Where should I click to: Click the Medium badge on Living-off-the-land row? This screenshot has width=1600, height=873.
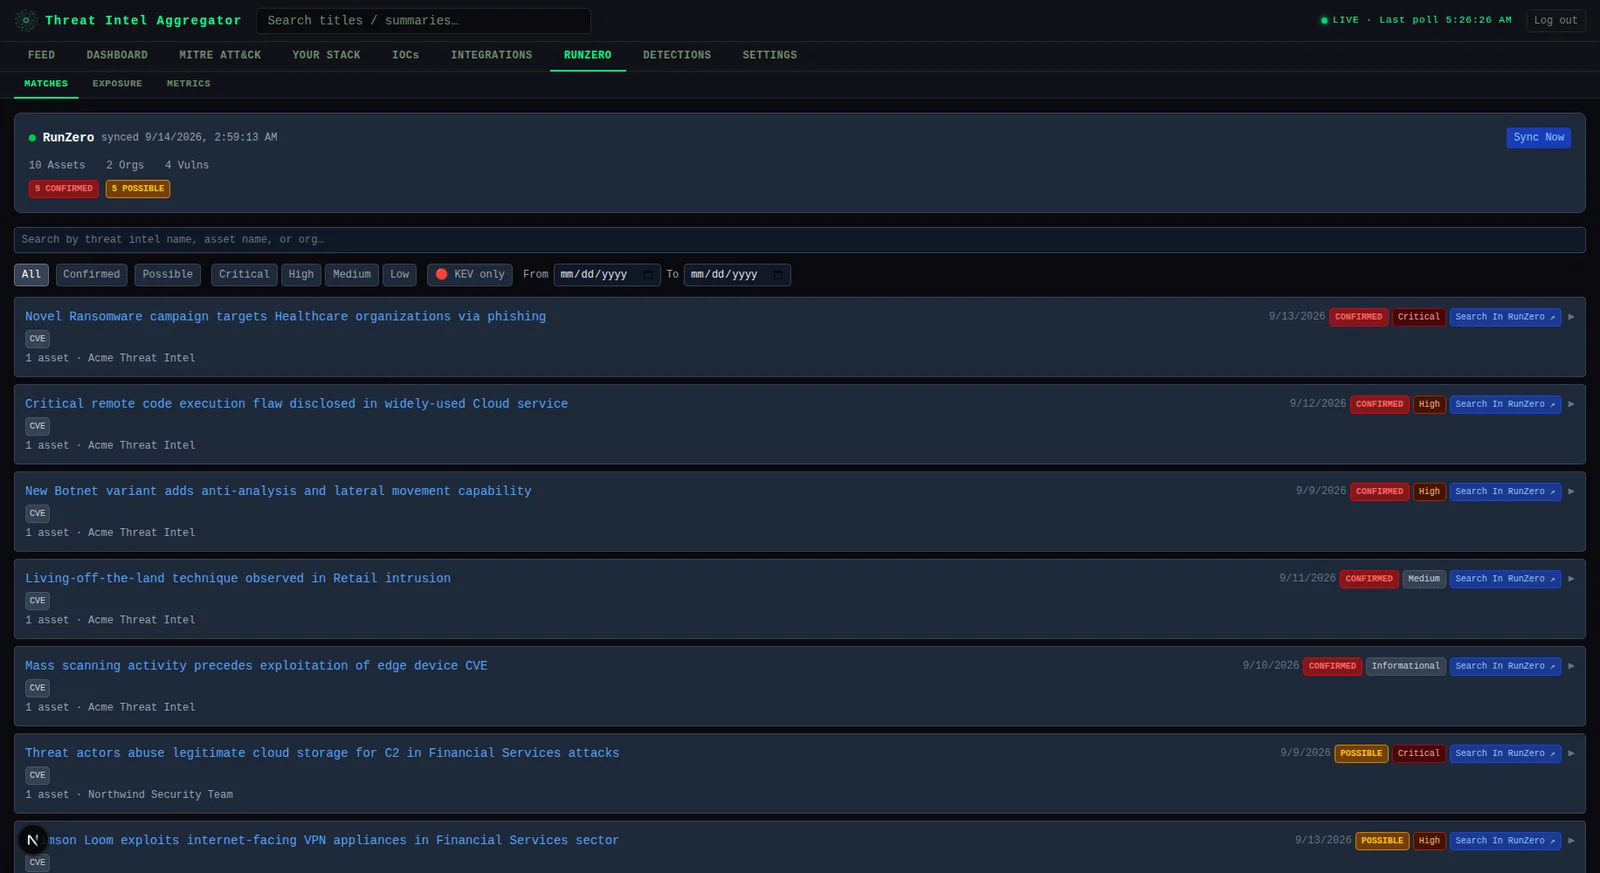(1424, 579)
